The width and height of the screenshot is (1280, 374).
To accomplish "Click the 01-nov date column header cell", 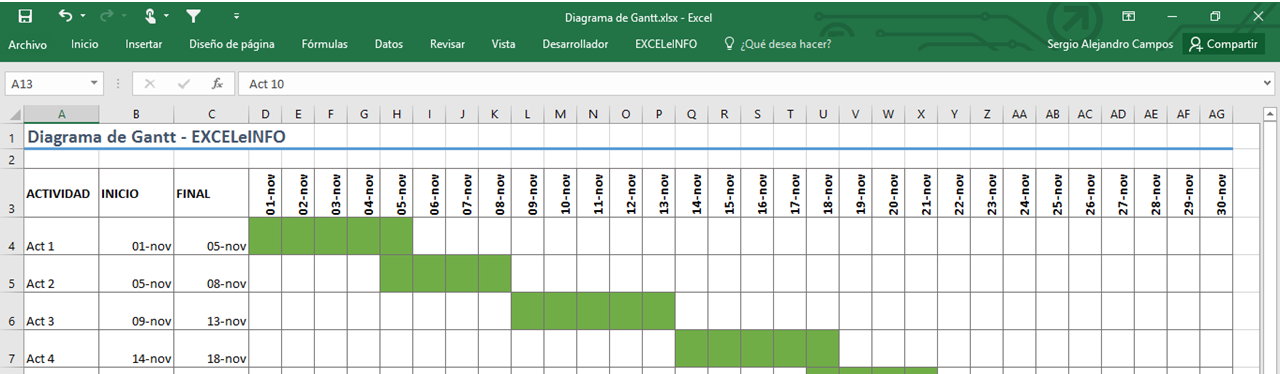I will [x=265, y=193].
